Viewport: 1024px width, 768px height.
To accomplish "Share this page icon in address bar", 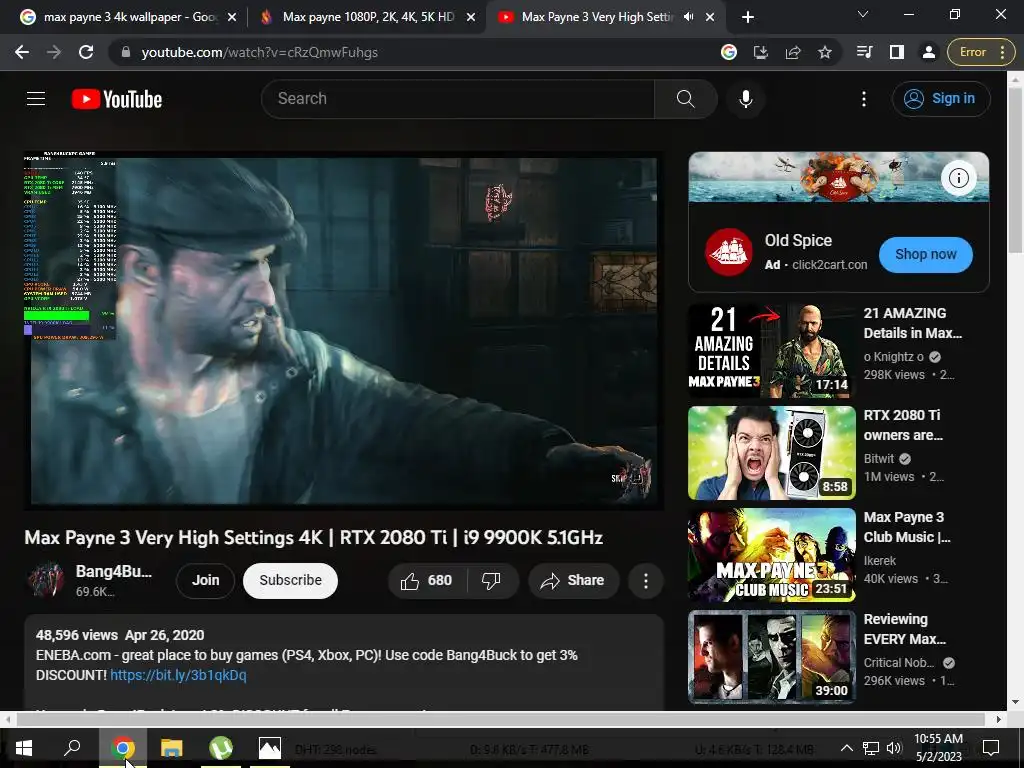I will [793, 52].
